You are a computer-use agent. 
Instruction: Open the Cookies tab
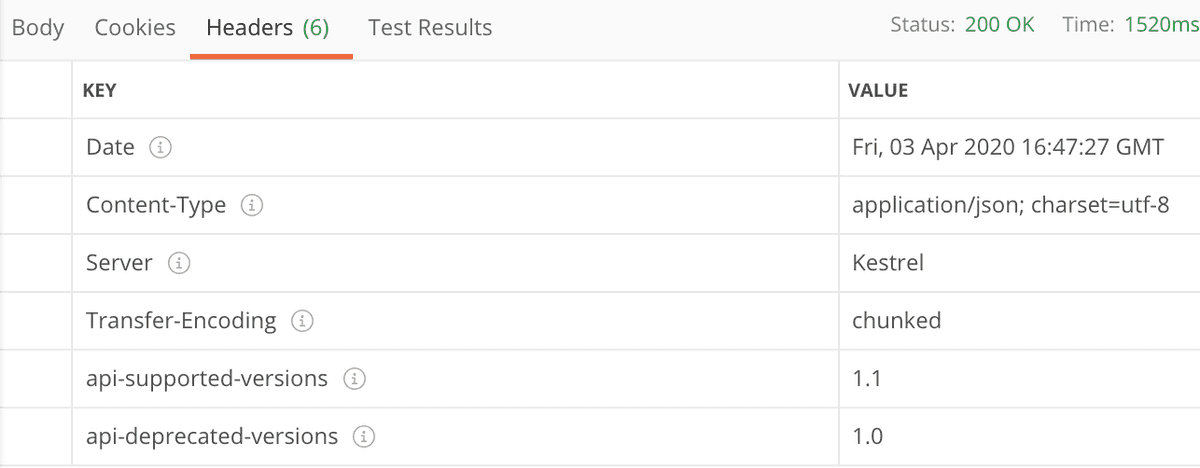[135, 27]
